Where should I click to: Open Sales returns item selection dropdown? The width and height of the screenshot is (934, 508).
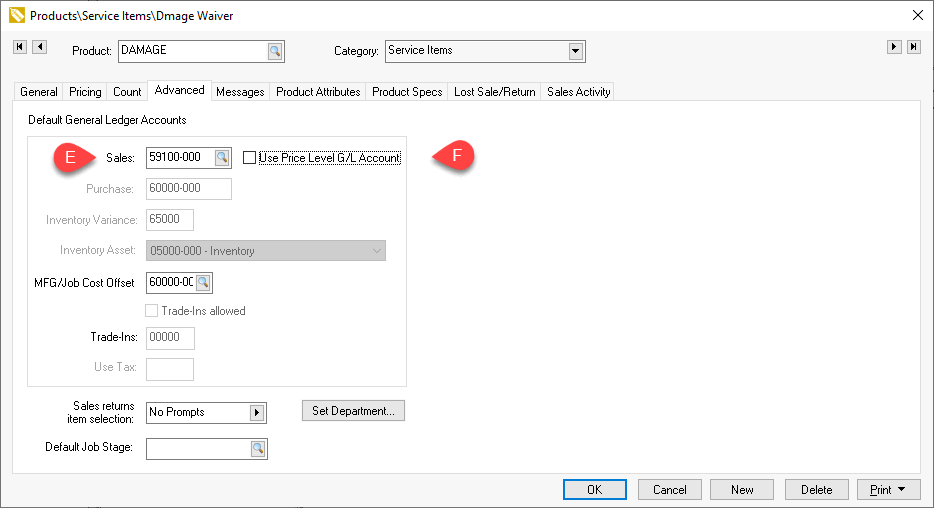click(256, 412)
